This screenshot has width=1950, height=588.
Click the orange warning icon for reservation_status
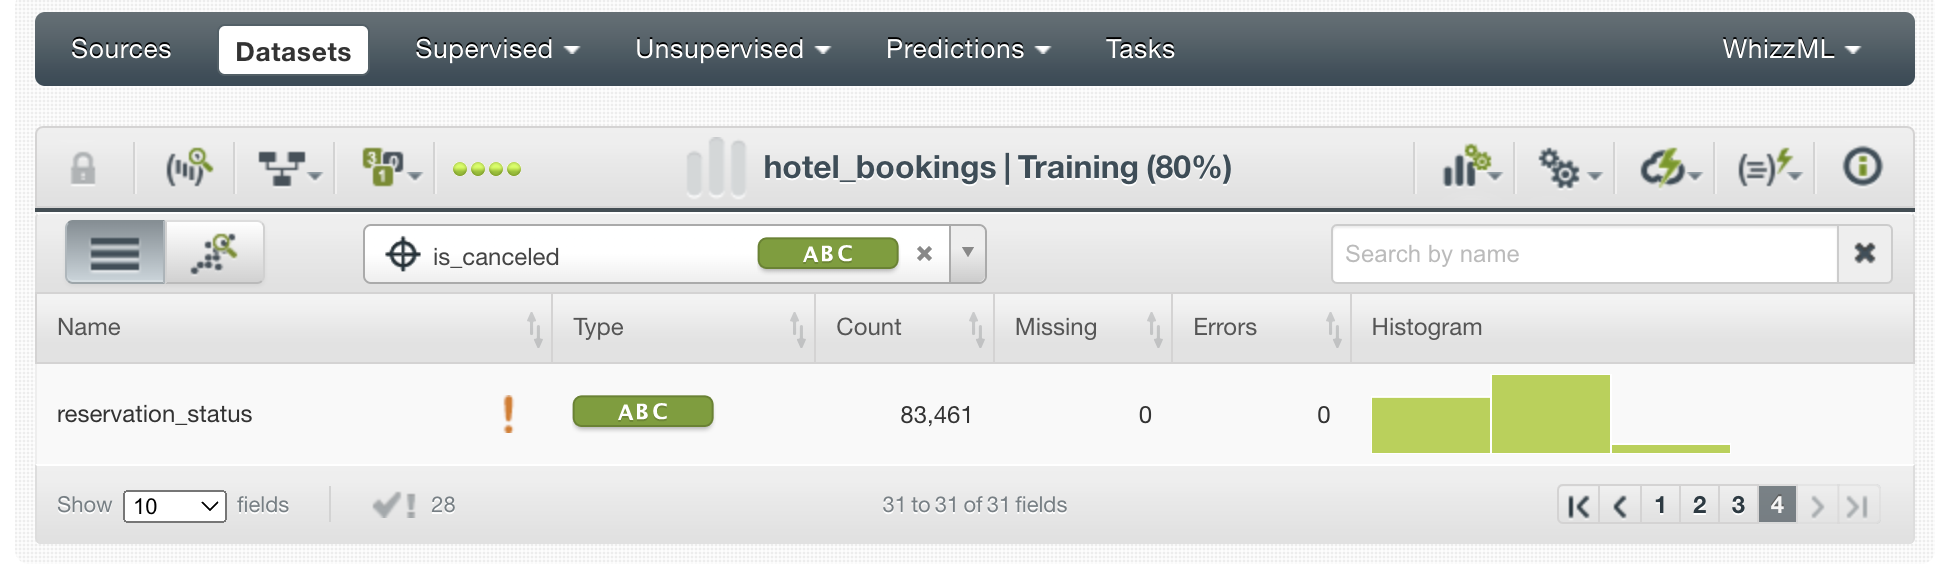click(508, 414)
